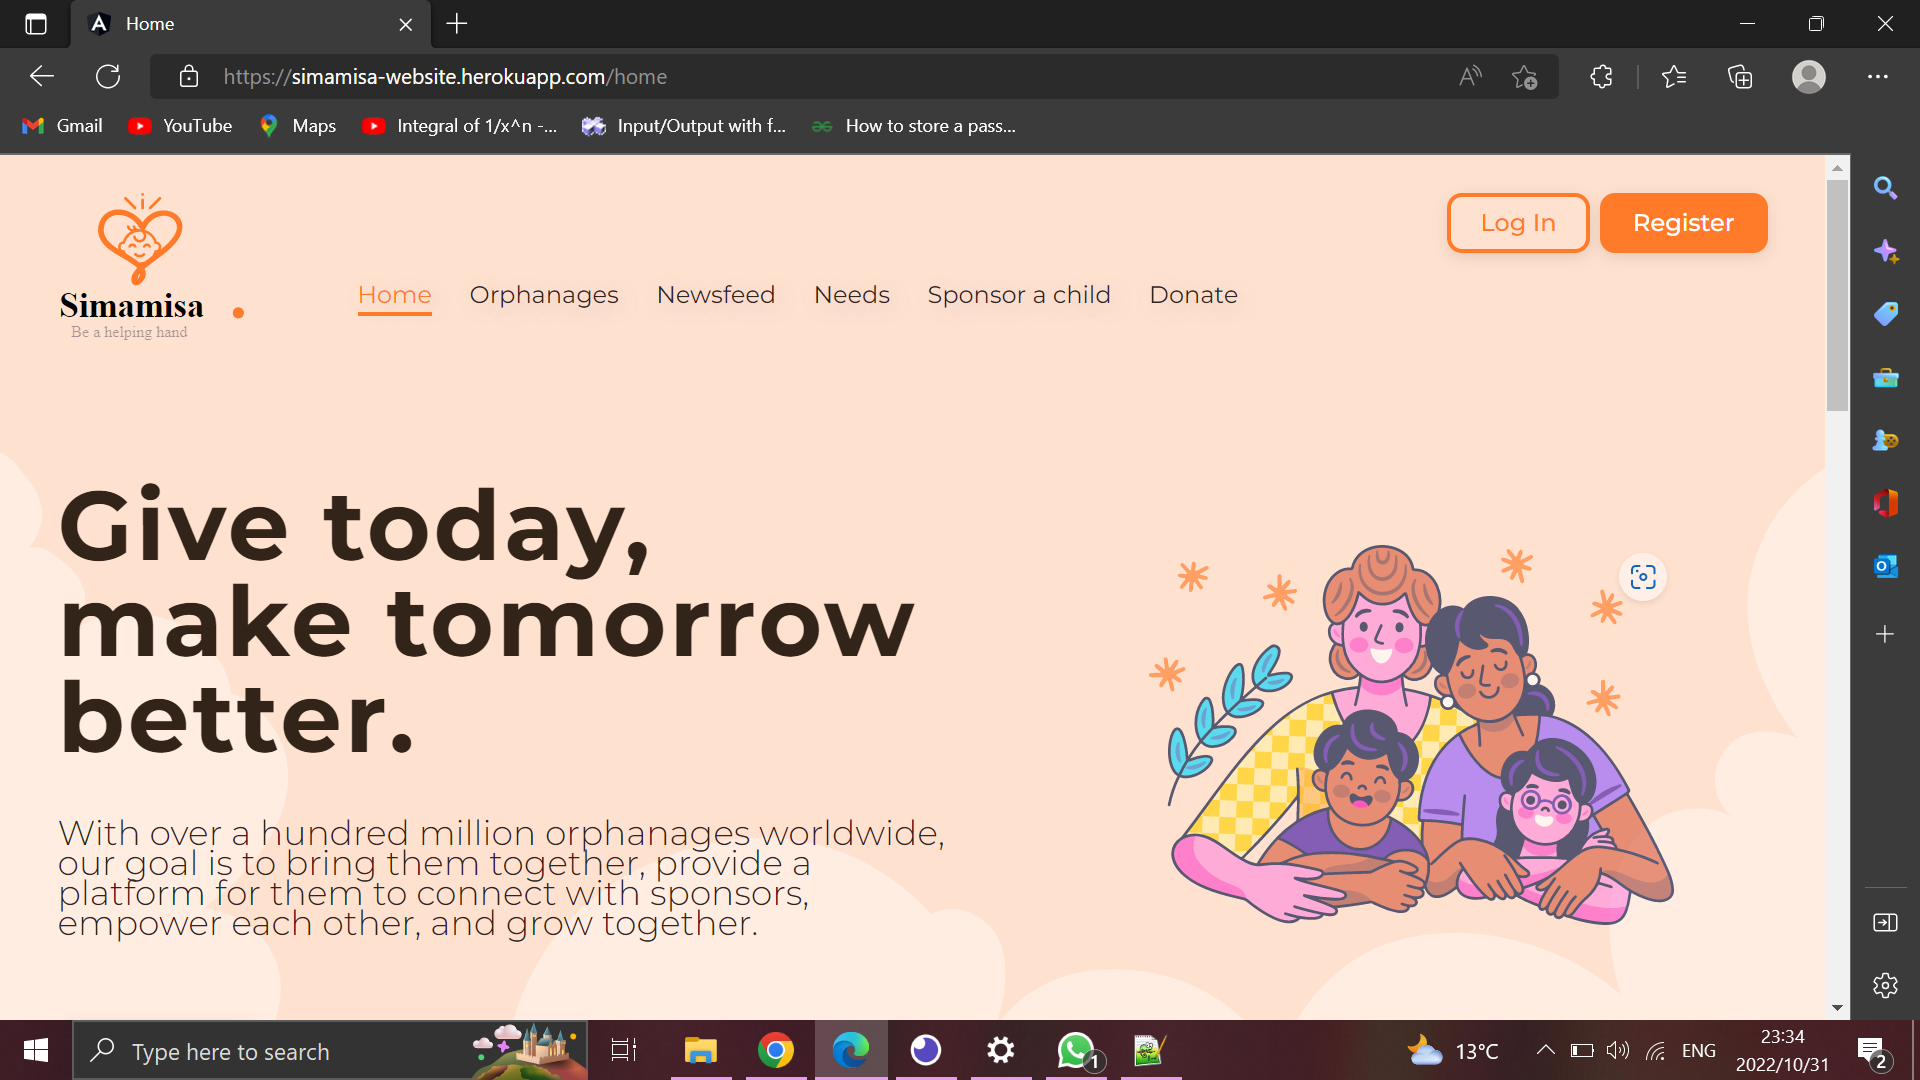
Task: Switch to the Orphanages page
Action: 543,295
